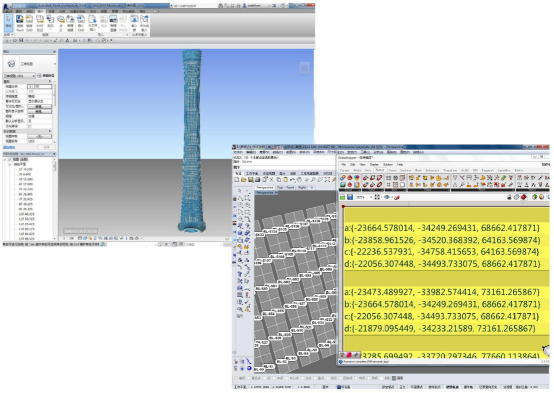Open the Grasshopper zoom percentage dropdown

[364, 197]
